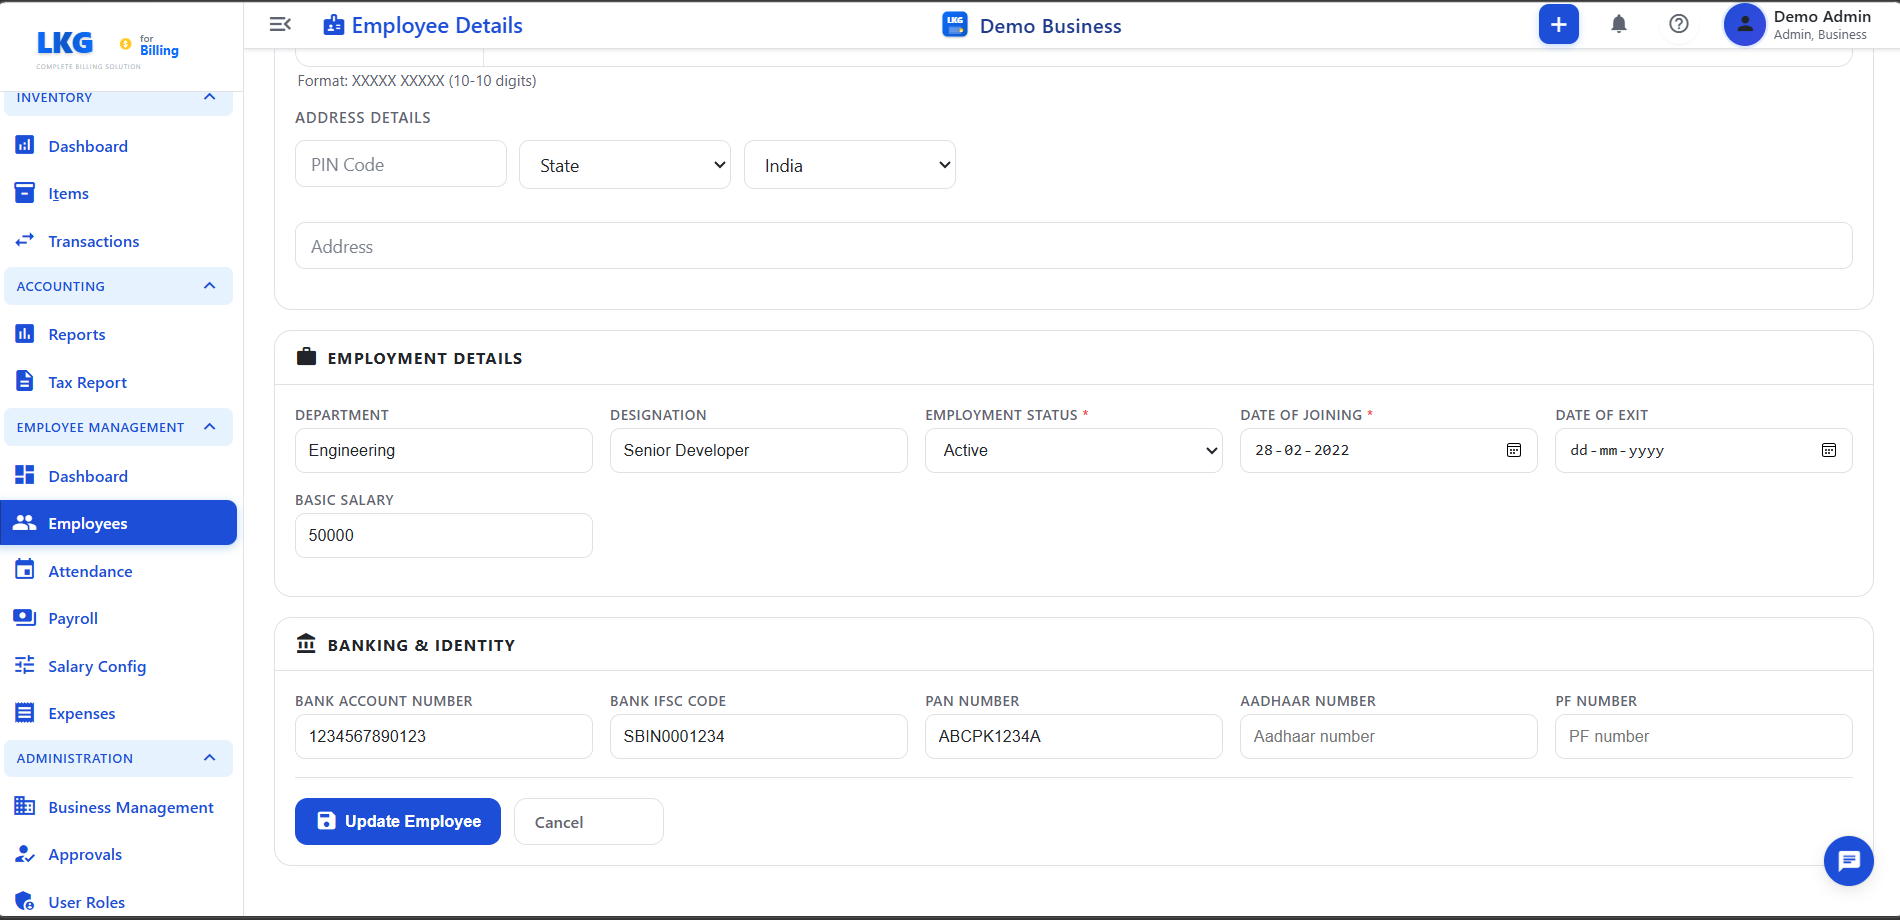Collapse the Inventory sidebar section
This screenshot has width=1900, height=920.
[x=210, y=97]
